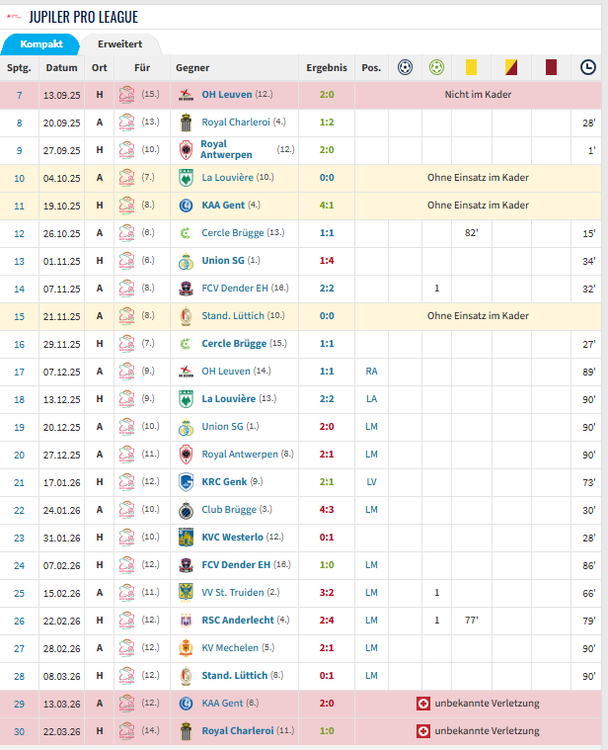Click 'Nicht im Kader' text in matchday 7 row
This screenshot has height=750, width=608.
pos(478,95)
